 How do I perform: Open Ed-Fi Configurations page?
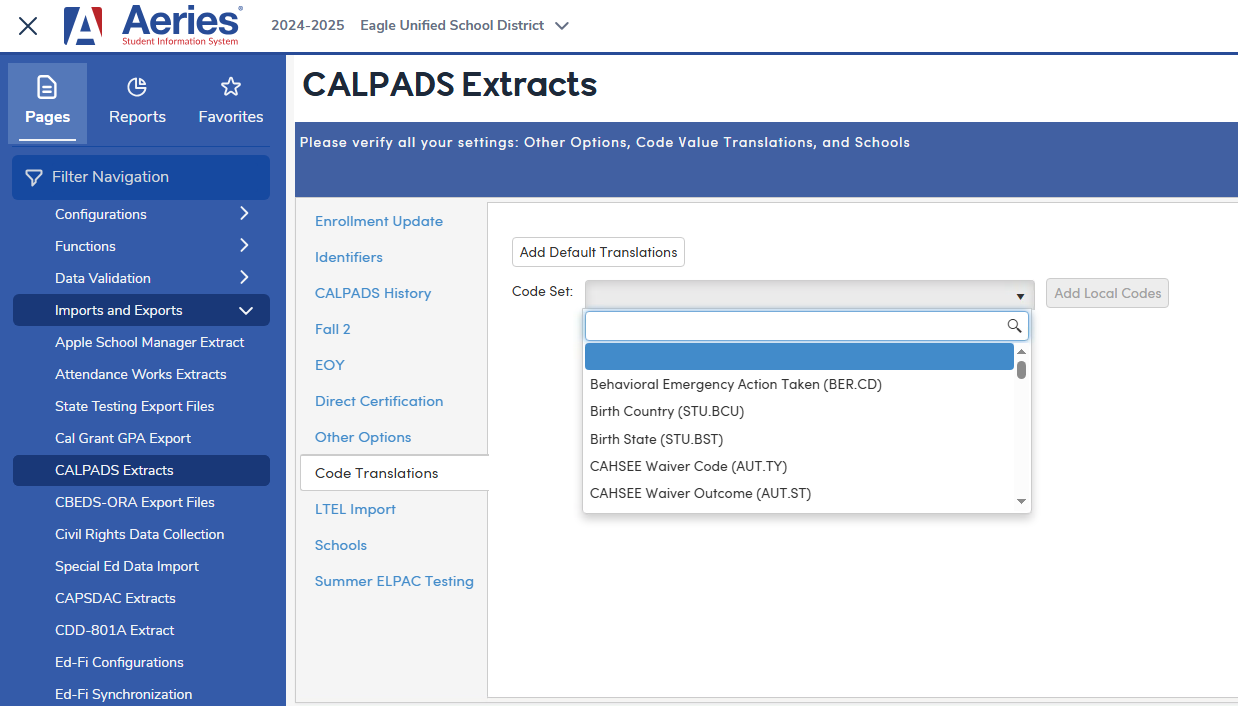(119, 662)
